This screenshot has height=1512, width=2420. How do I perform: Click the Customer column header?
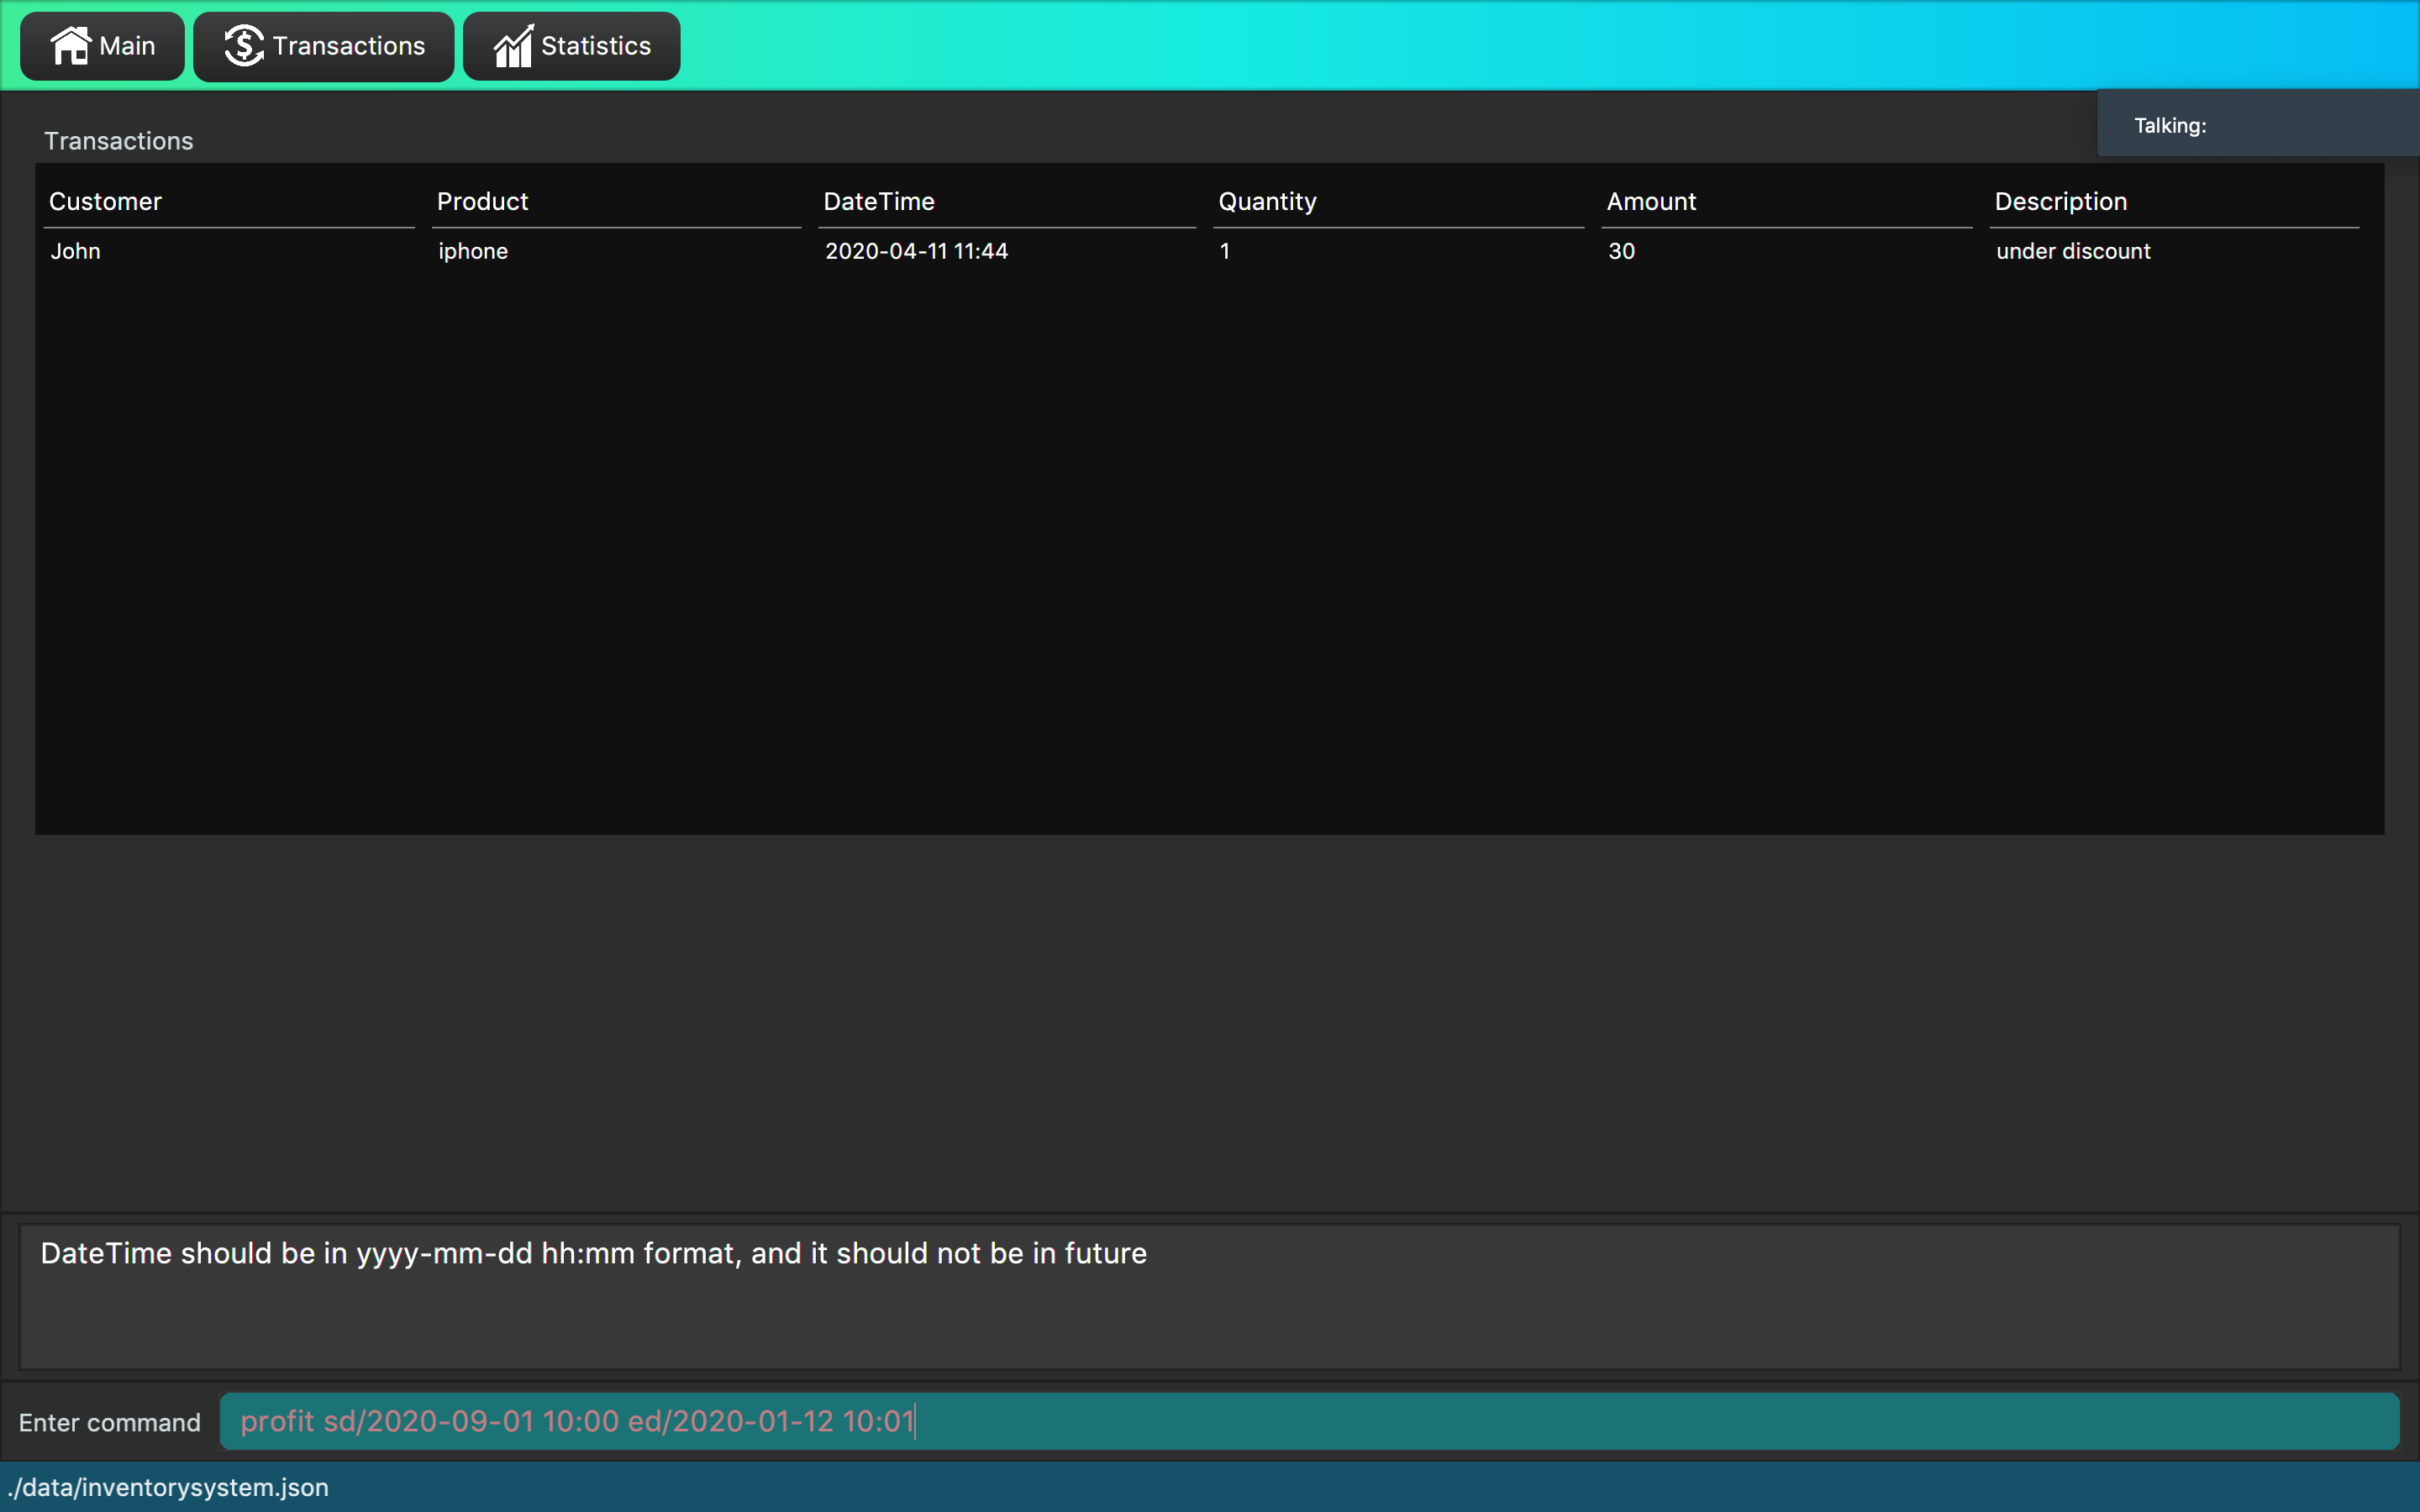click(x=105, y=201)
